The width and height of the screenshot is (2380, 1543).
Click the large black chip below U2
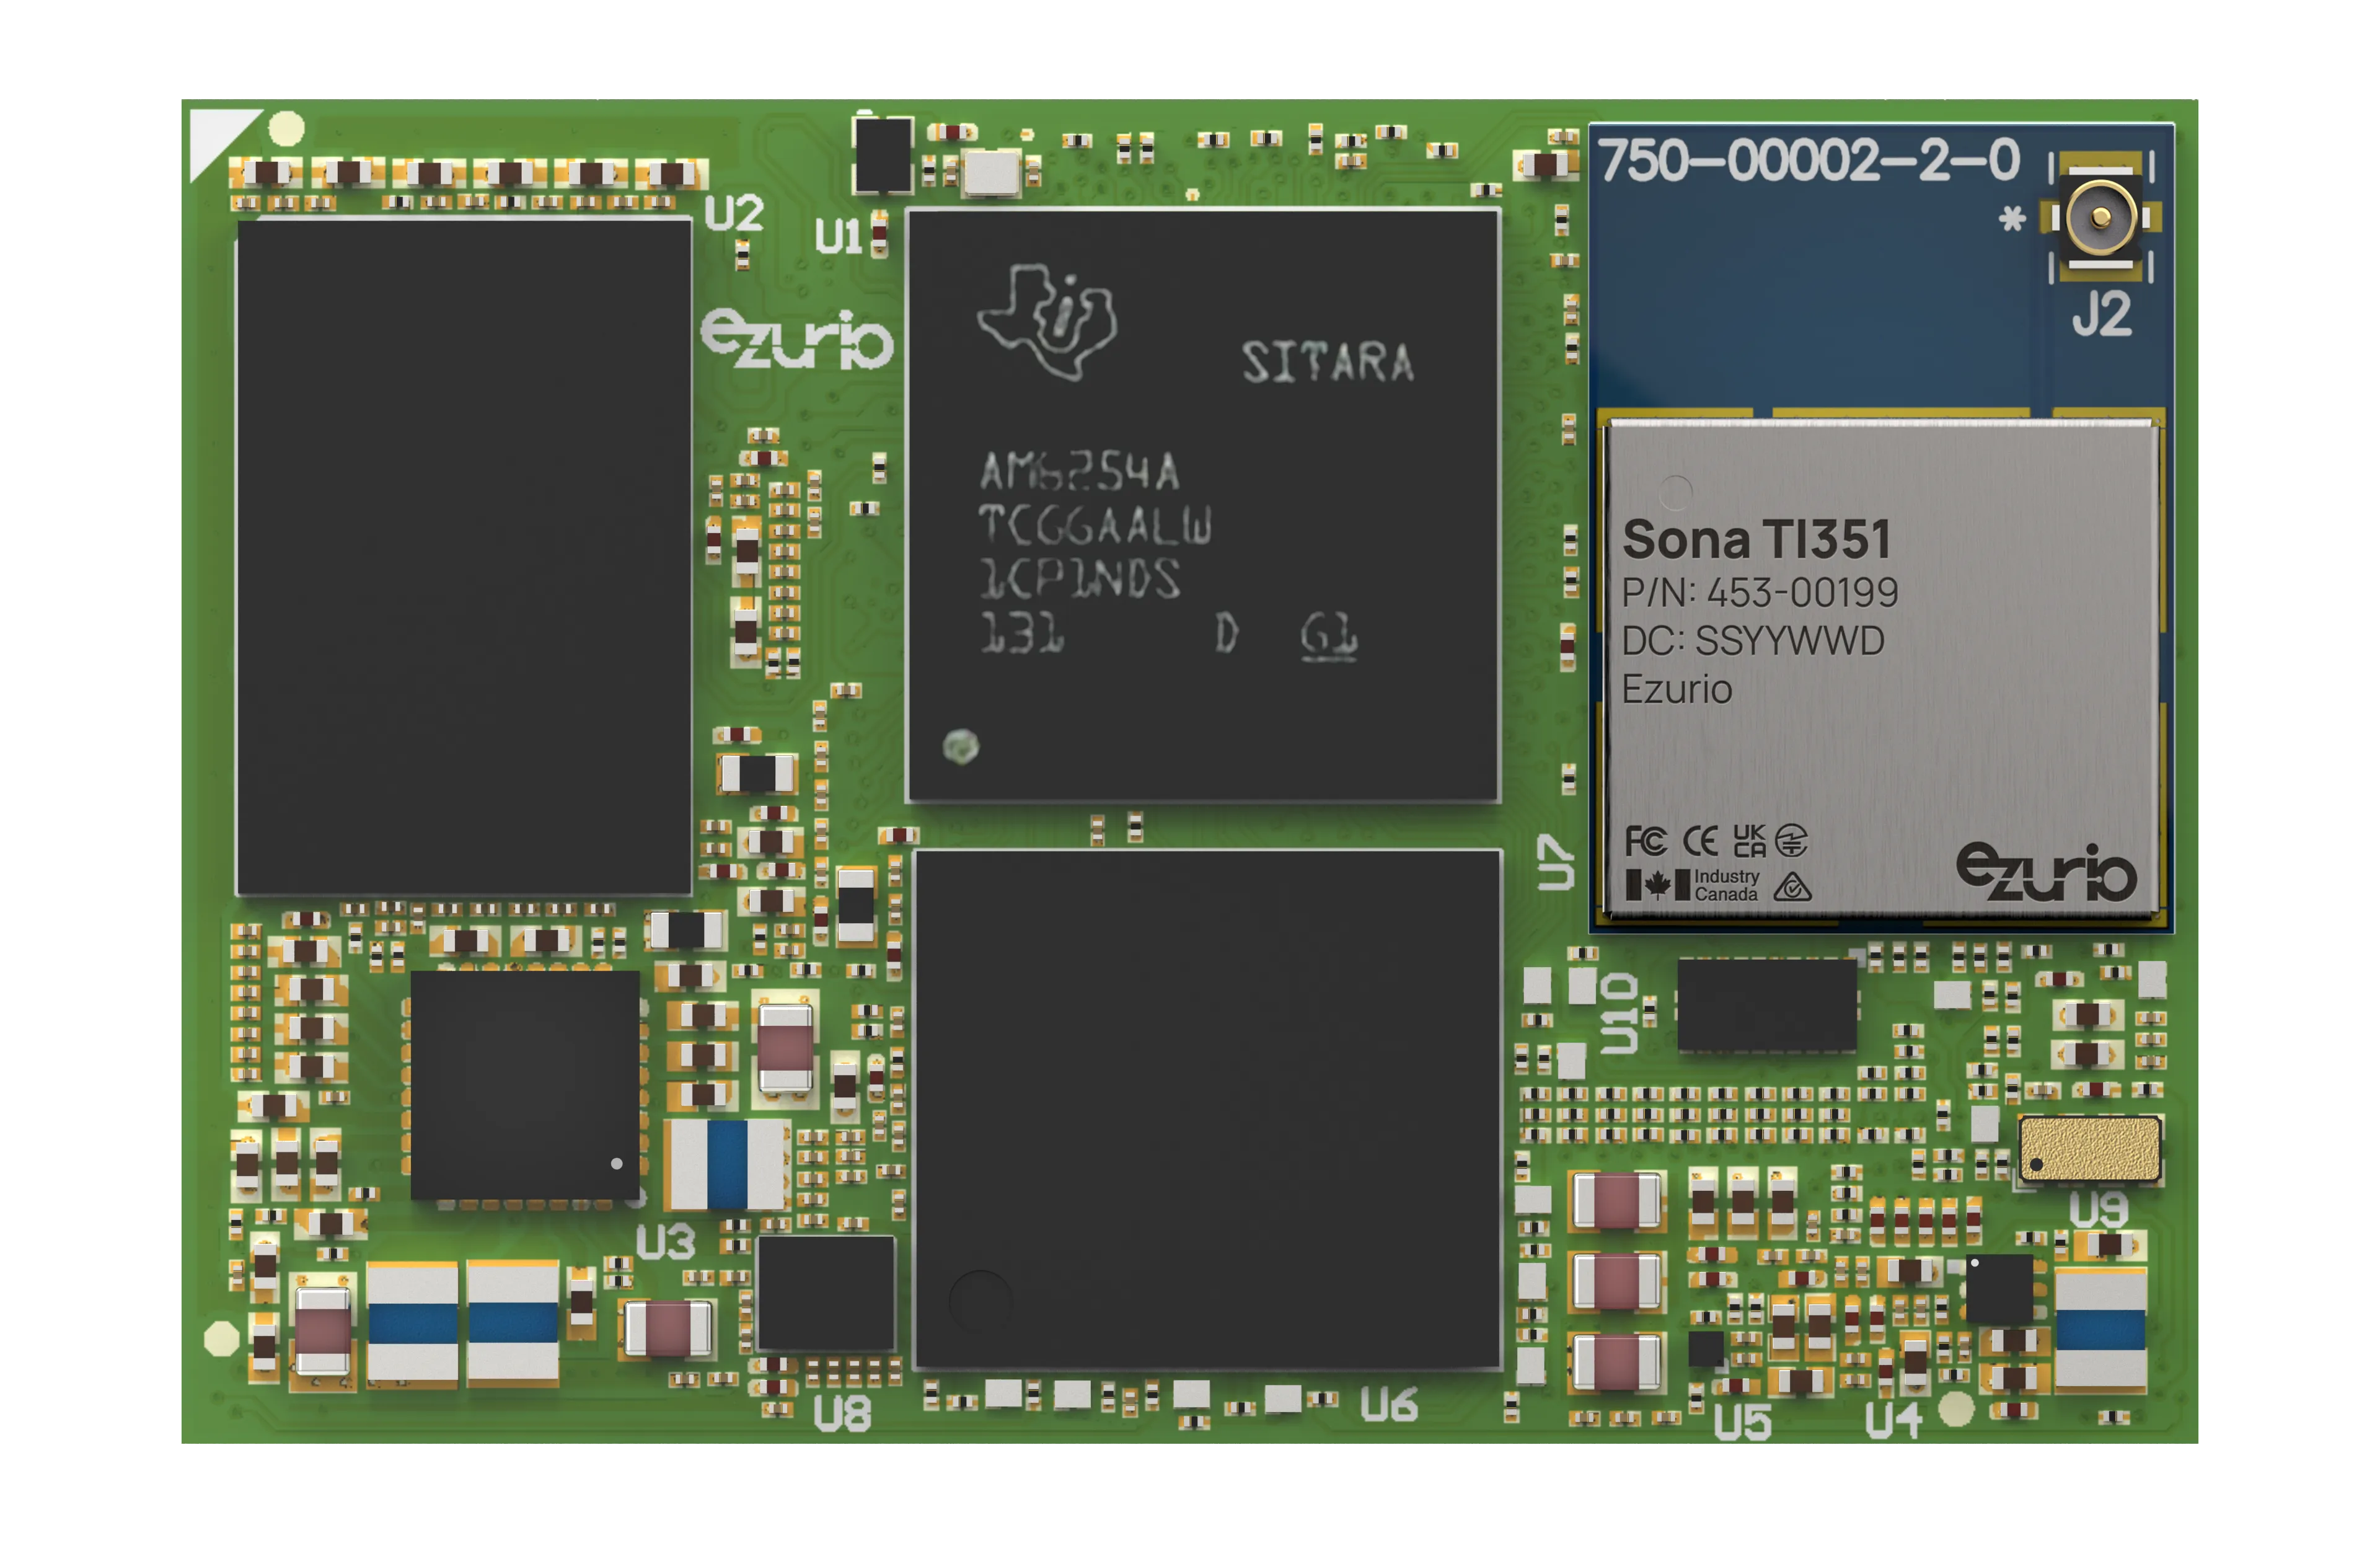(463, 557)
